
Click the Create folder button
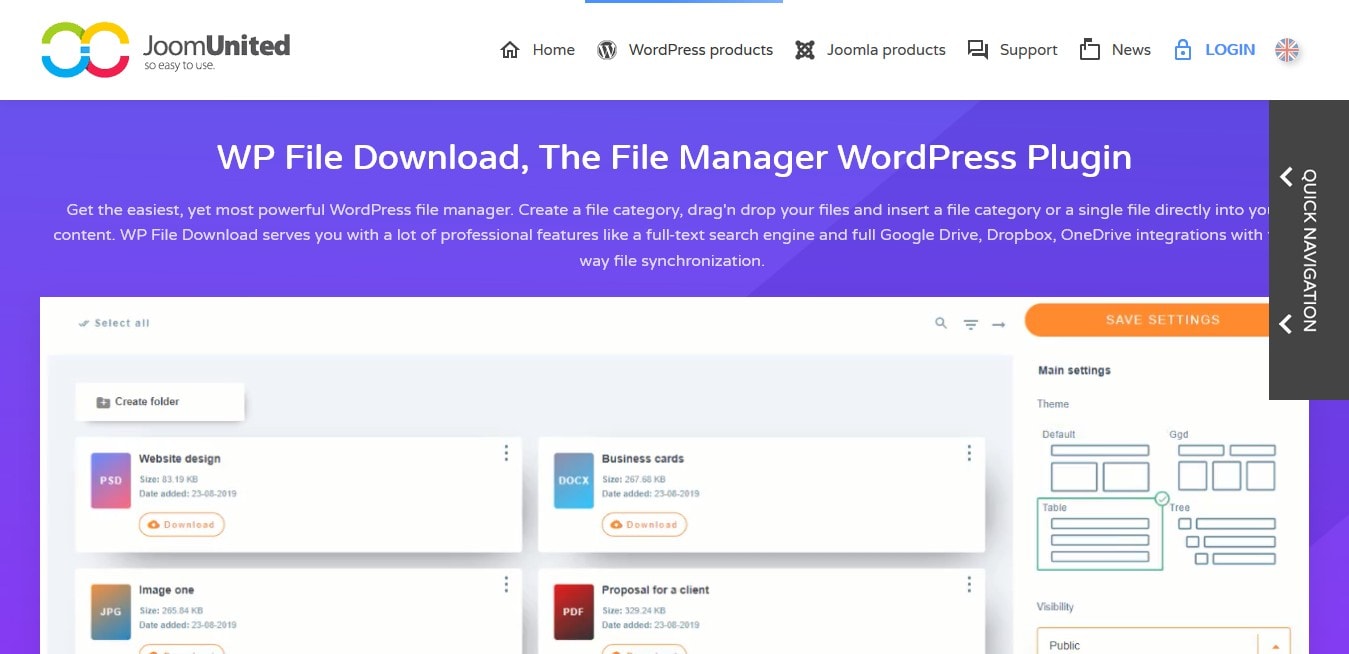click(x=160, y=402)
